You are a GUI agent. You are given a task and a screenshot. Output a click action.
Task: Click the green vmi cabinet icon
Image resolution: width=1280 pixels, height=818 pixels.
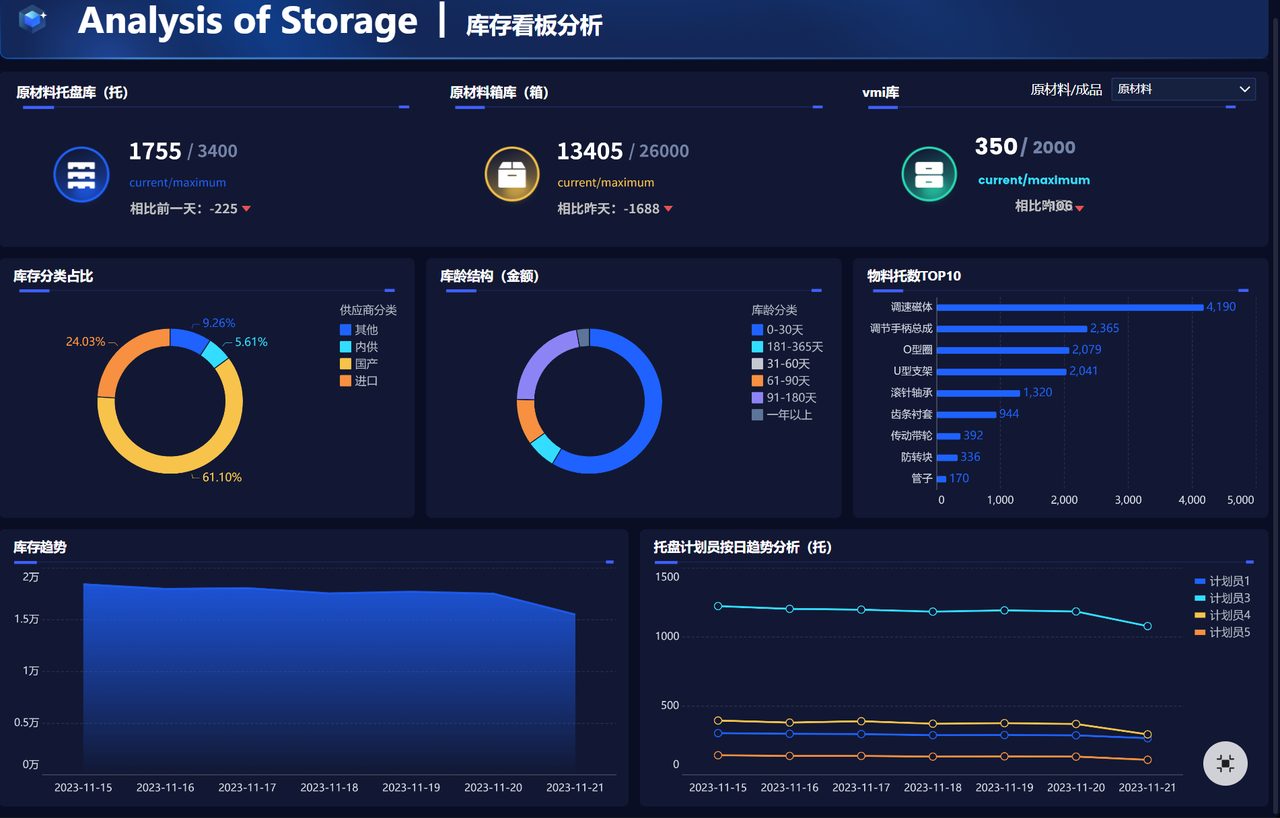coord(929,174)
